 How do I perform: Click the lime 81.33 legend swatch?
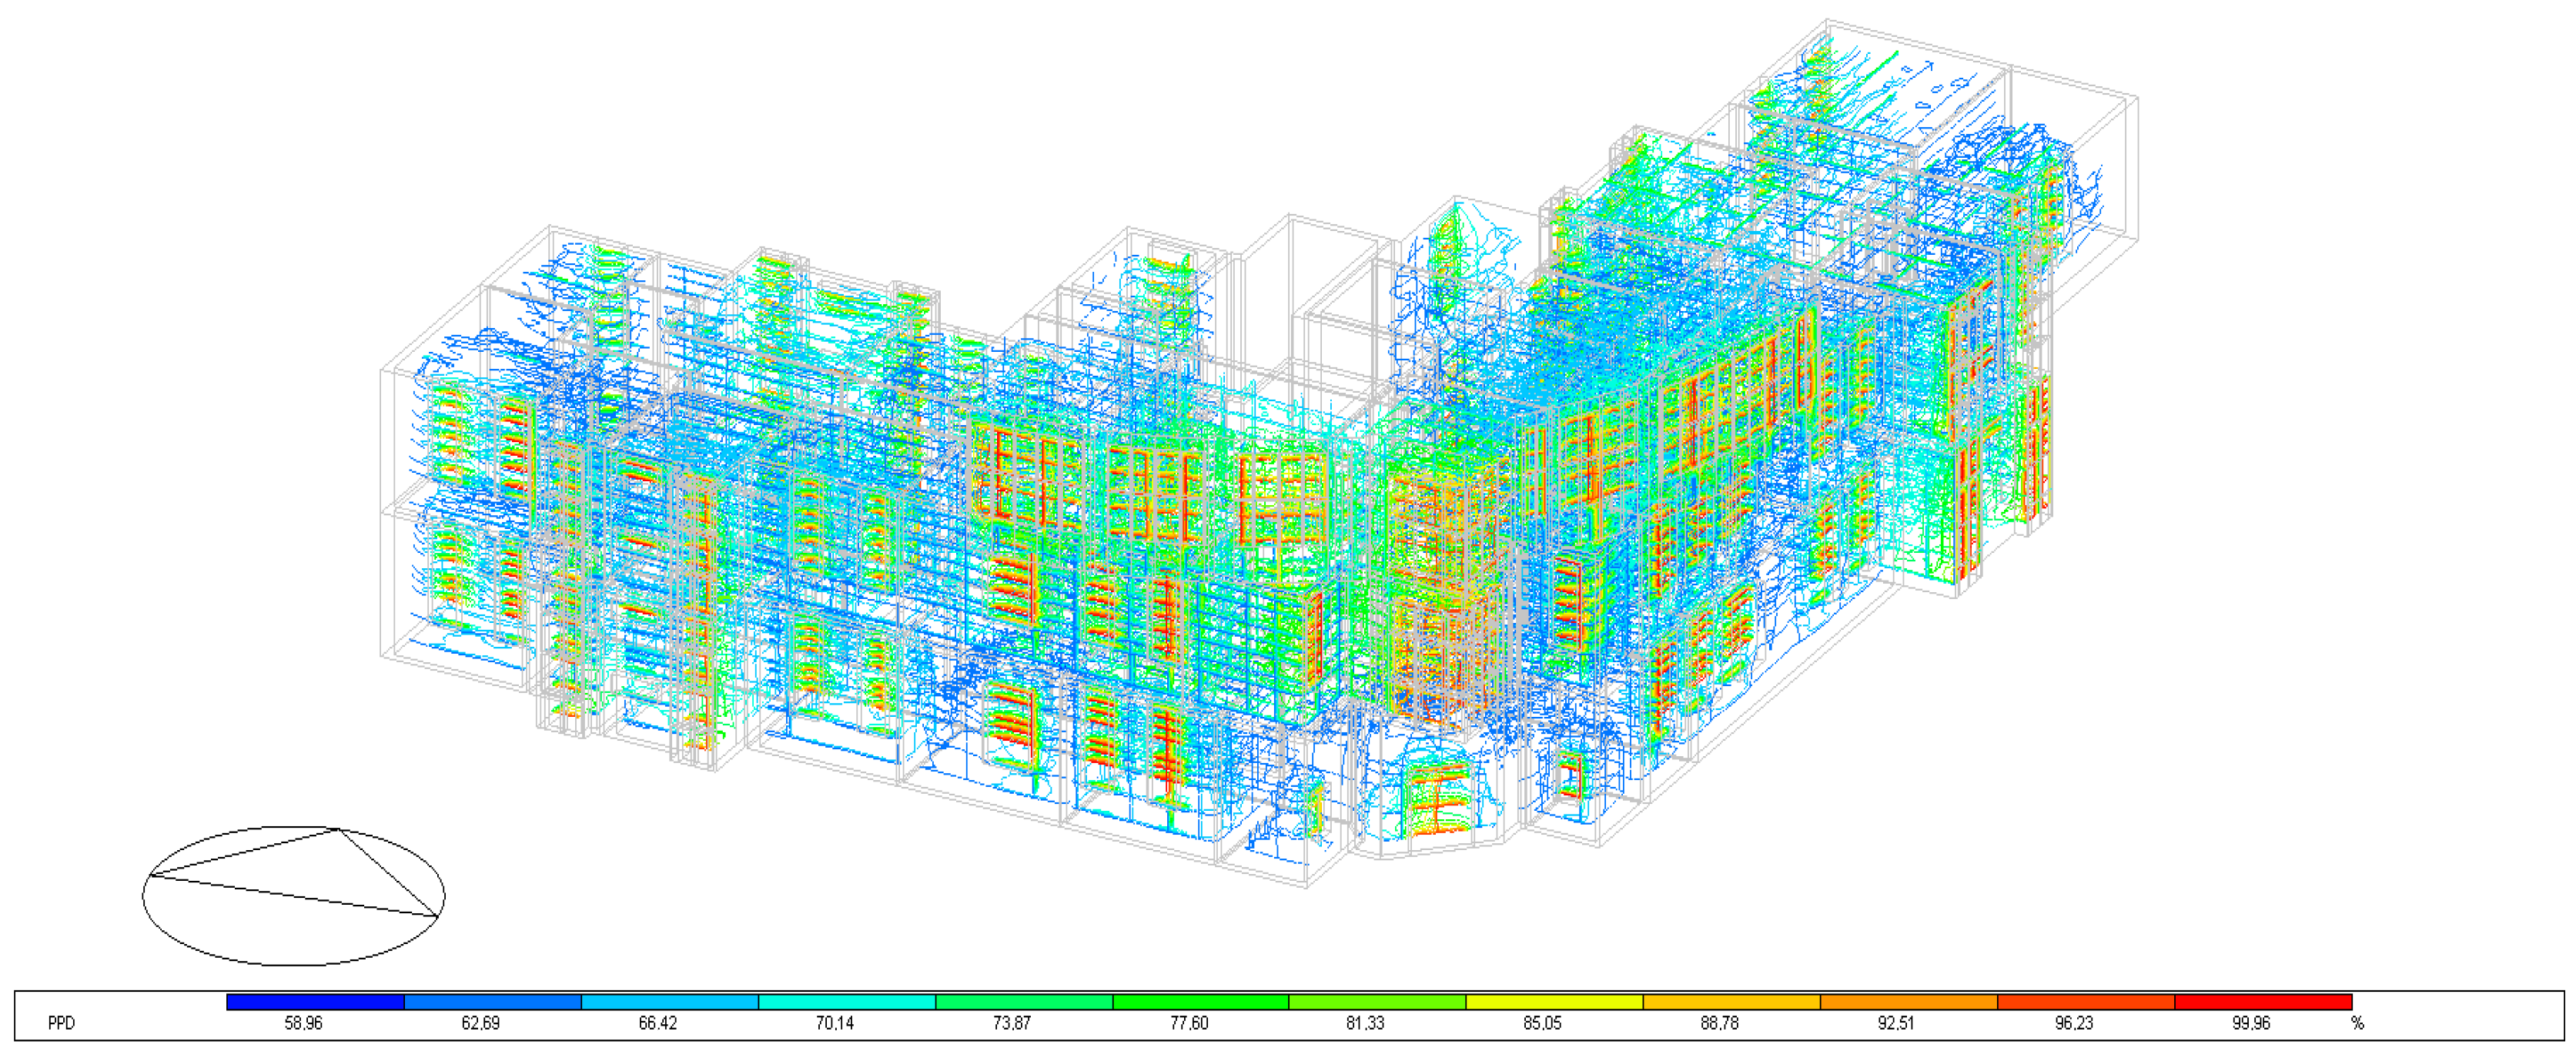pyautogui.click(x=1377, y=1002)
